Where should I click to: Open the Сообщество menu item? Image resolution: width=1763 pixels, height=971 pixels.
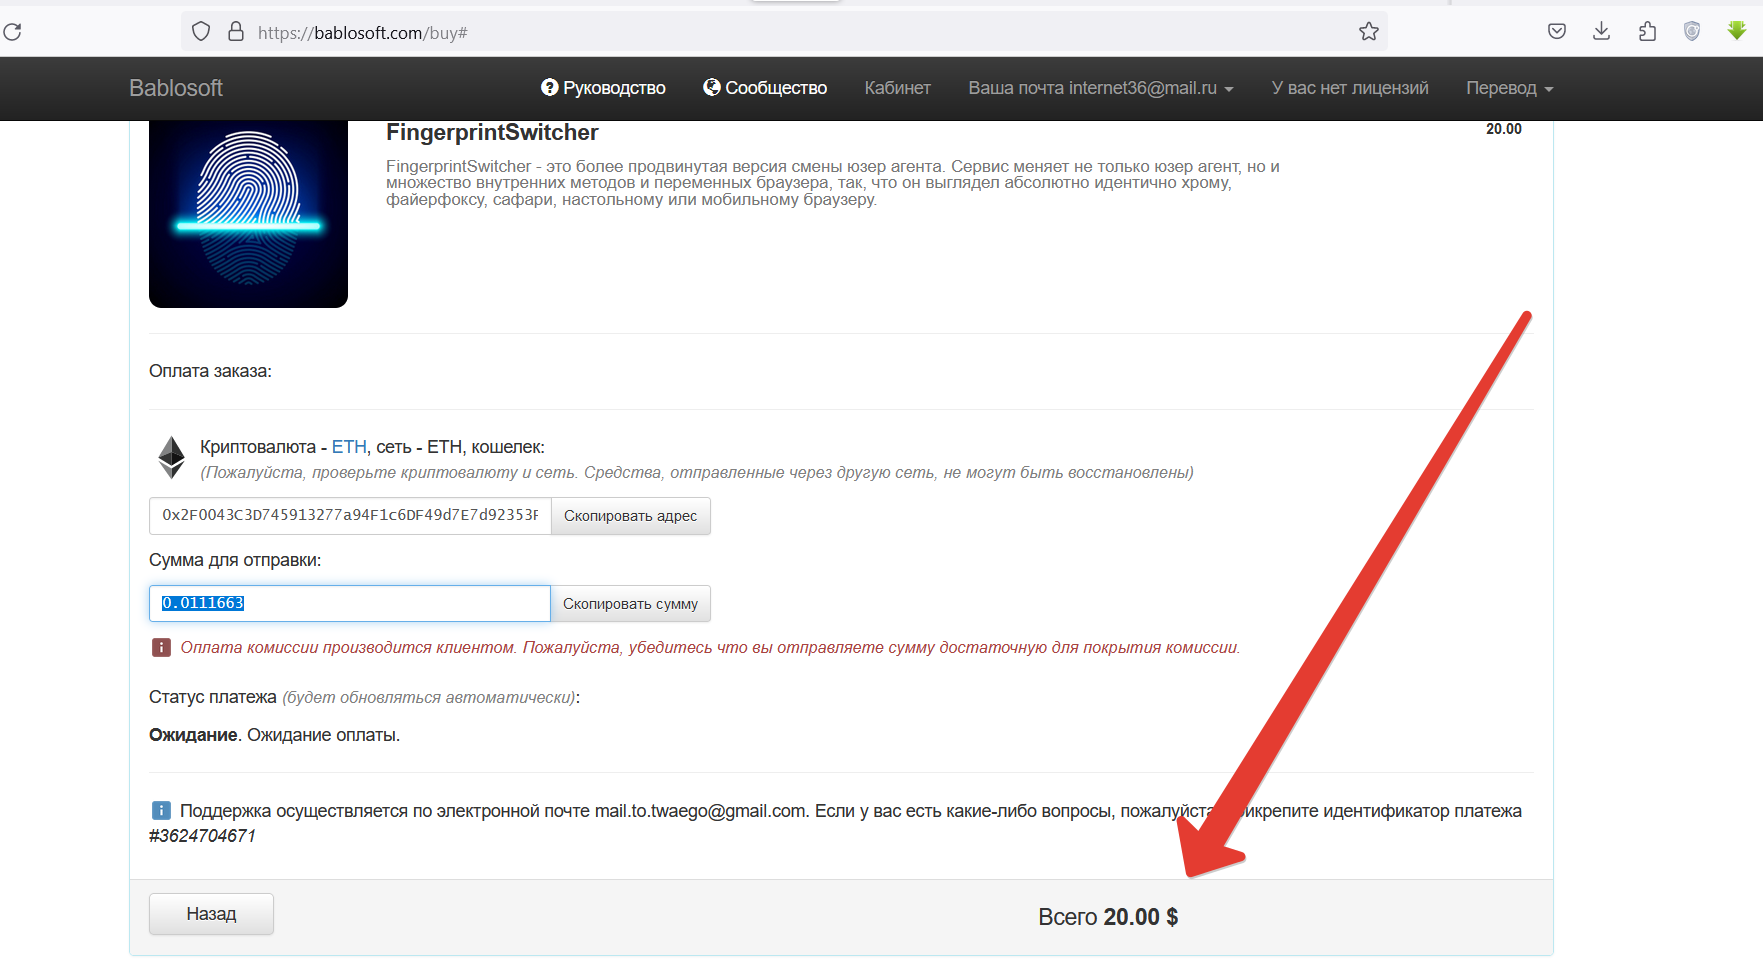pos(765,88)
